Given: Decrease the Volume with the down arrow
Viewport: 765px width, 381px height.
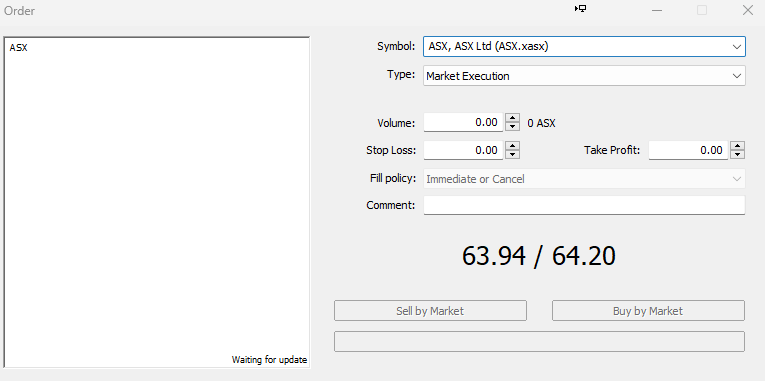Looking at the screenshot, I should 512,126.
